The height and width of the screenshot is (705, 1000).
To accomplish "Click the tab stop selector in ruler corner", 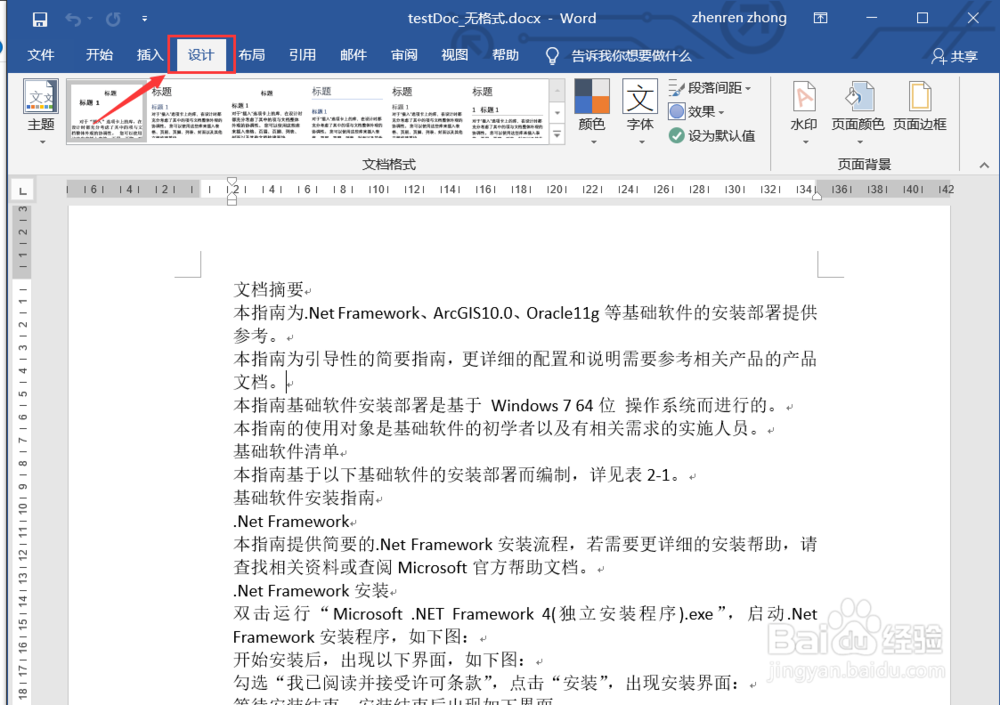I will tap(22, 191).
